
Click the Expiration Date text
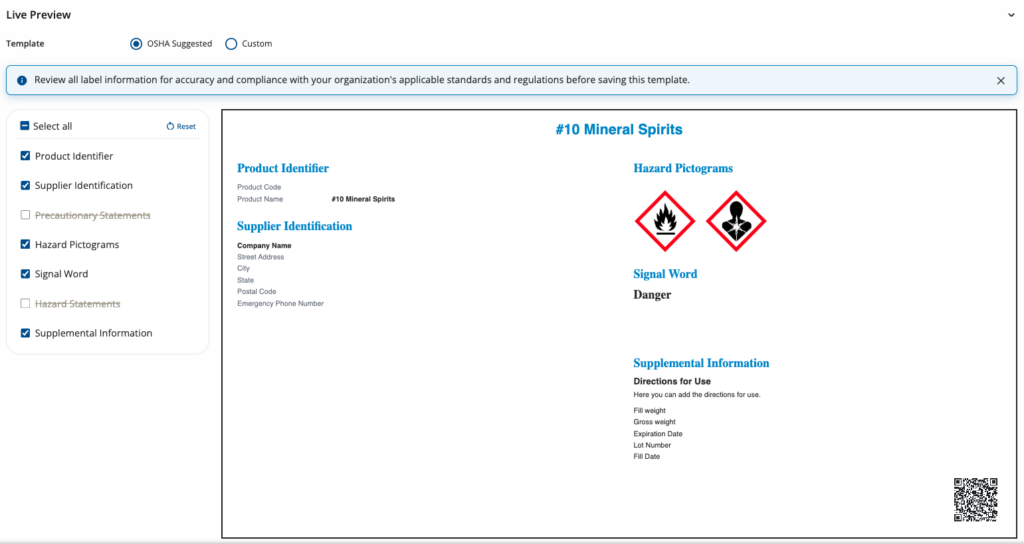658,434
